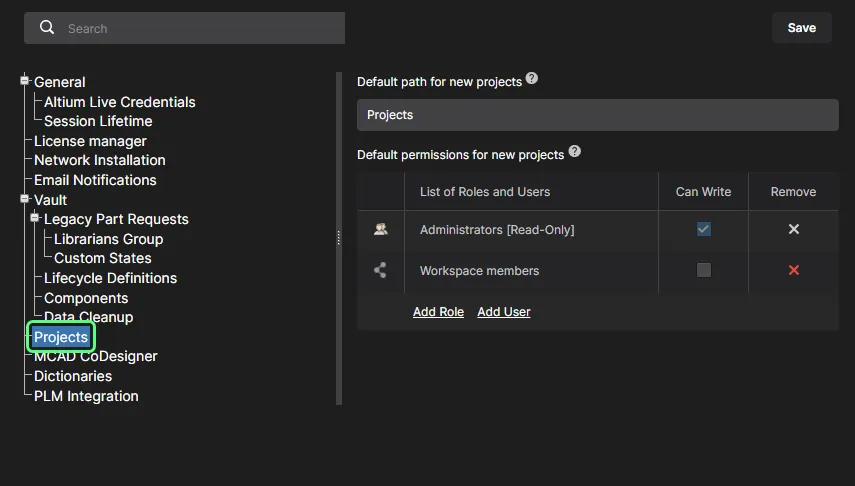Screen dimensions: 855x486
Task: Remove Administrators role with X icon
Action: [x=793, y=229]
